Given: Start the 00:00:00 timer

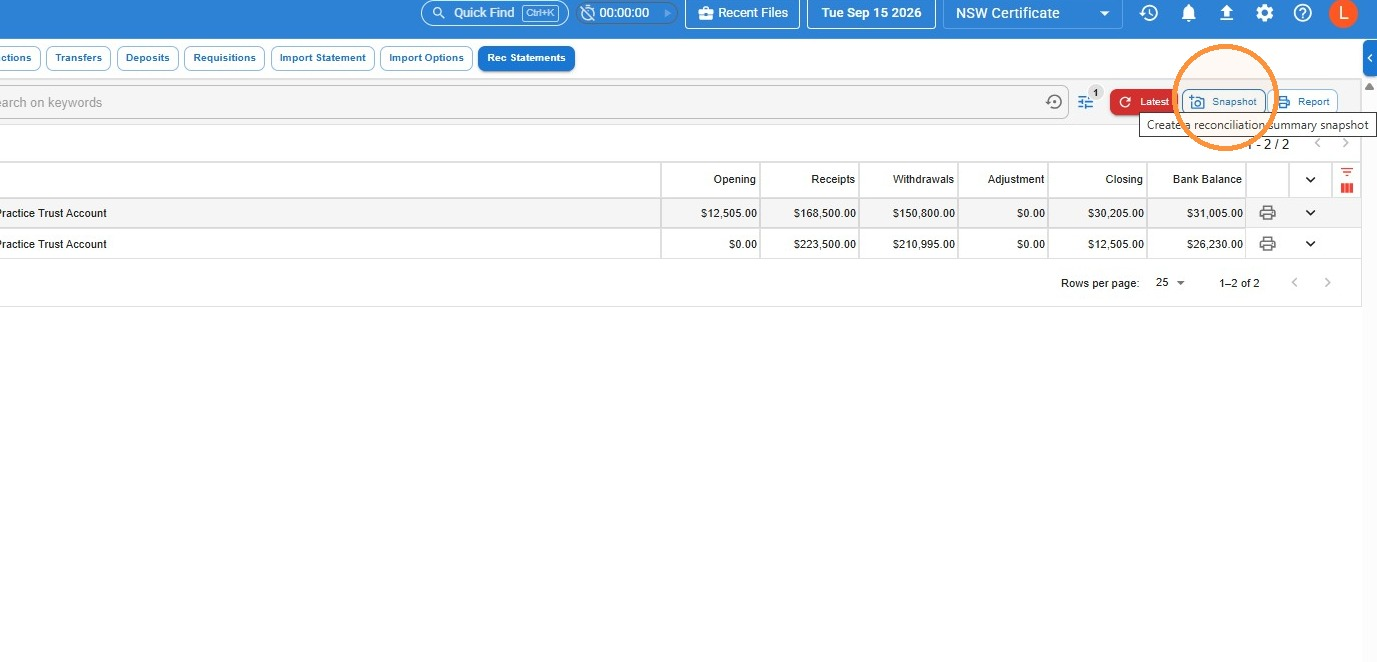Looking at the screenshot, I should click(668, 13).
